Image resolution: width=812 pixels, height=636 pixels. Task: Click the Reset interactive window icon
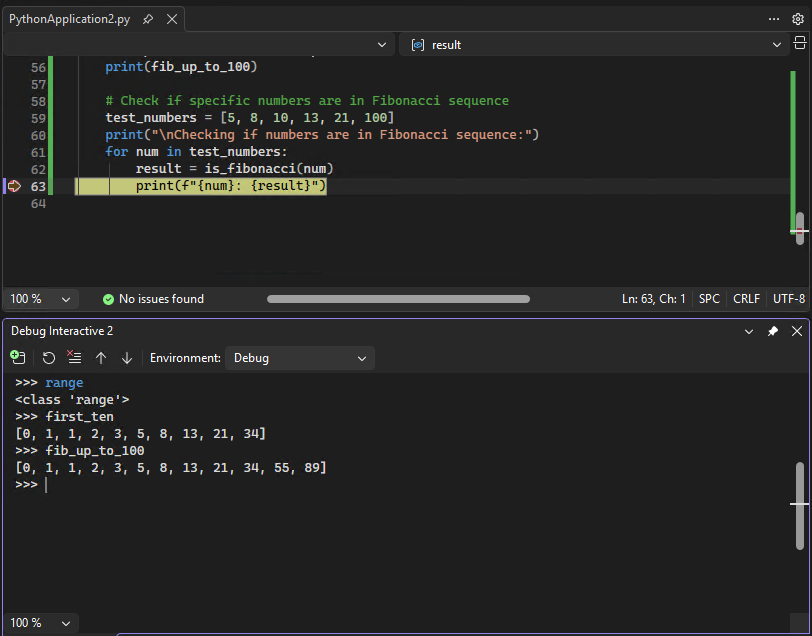tap(49, 358)
